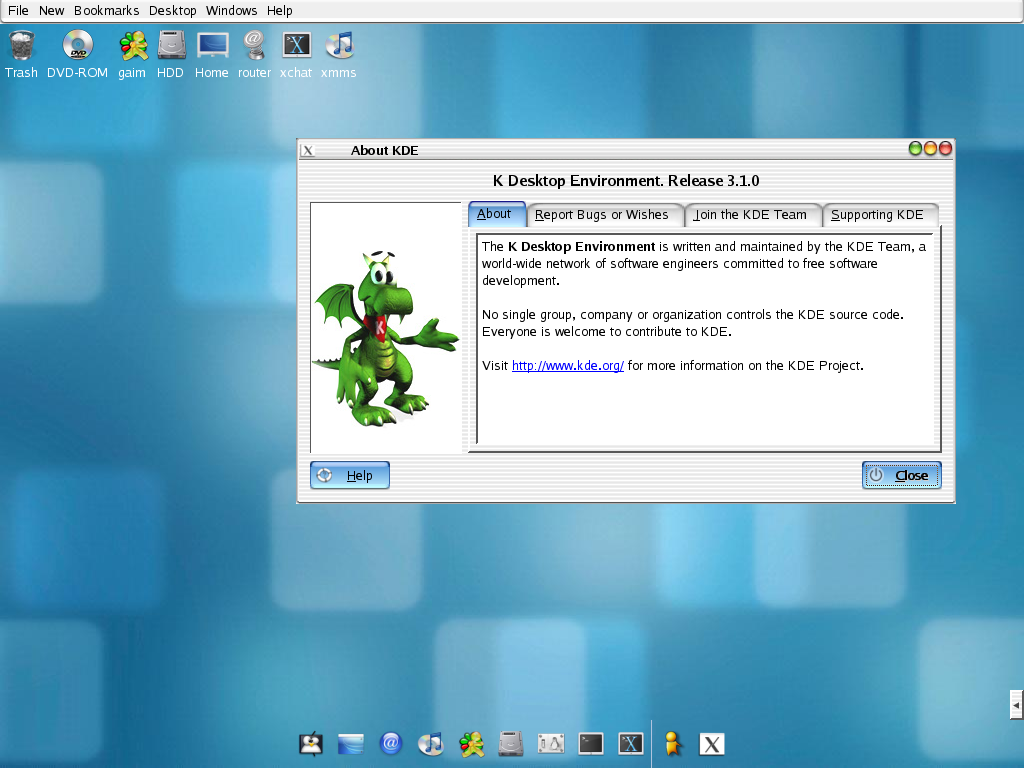Image resolution: width=1024 pixels, height=768 pixels.
Task: Click the blue window icon in the dock
Action: (x=351, y=743)
